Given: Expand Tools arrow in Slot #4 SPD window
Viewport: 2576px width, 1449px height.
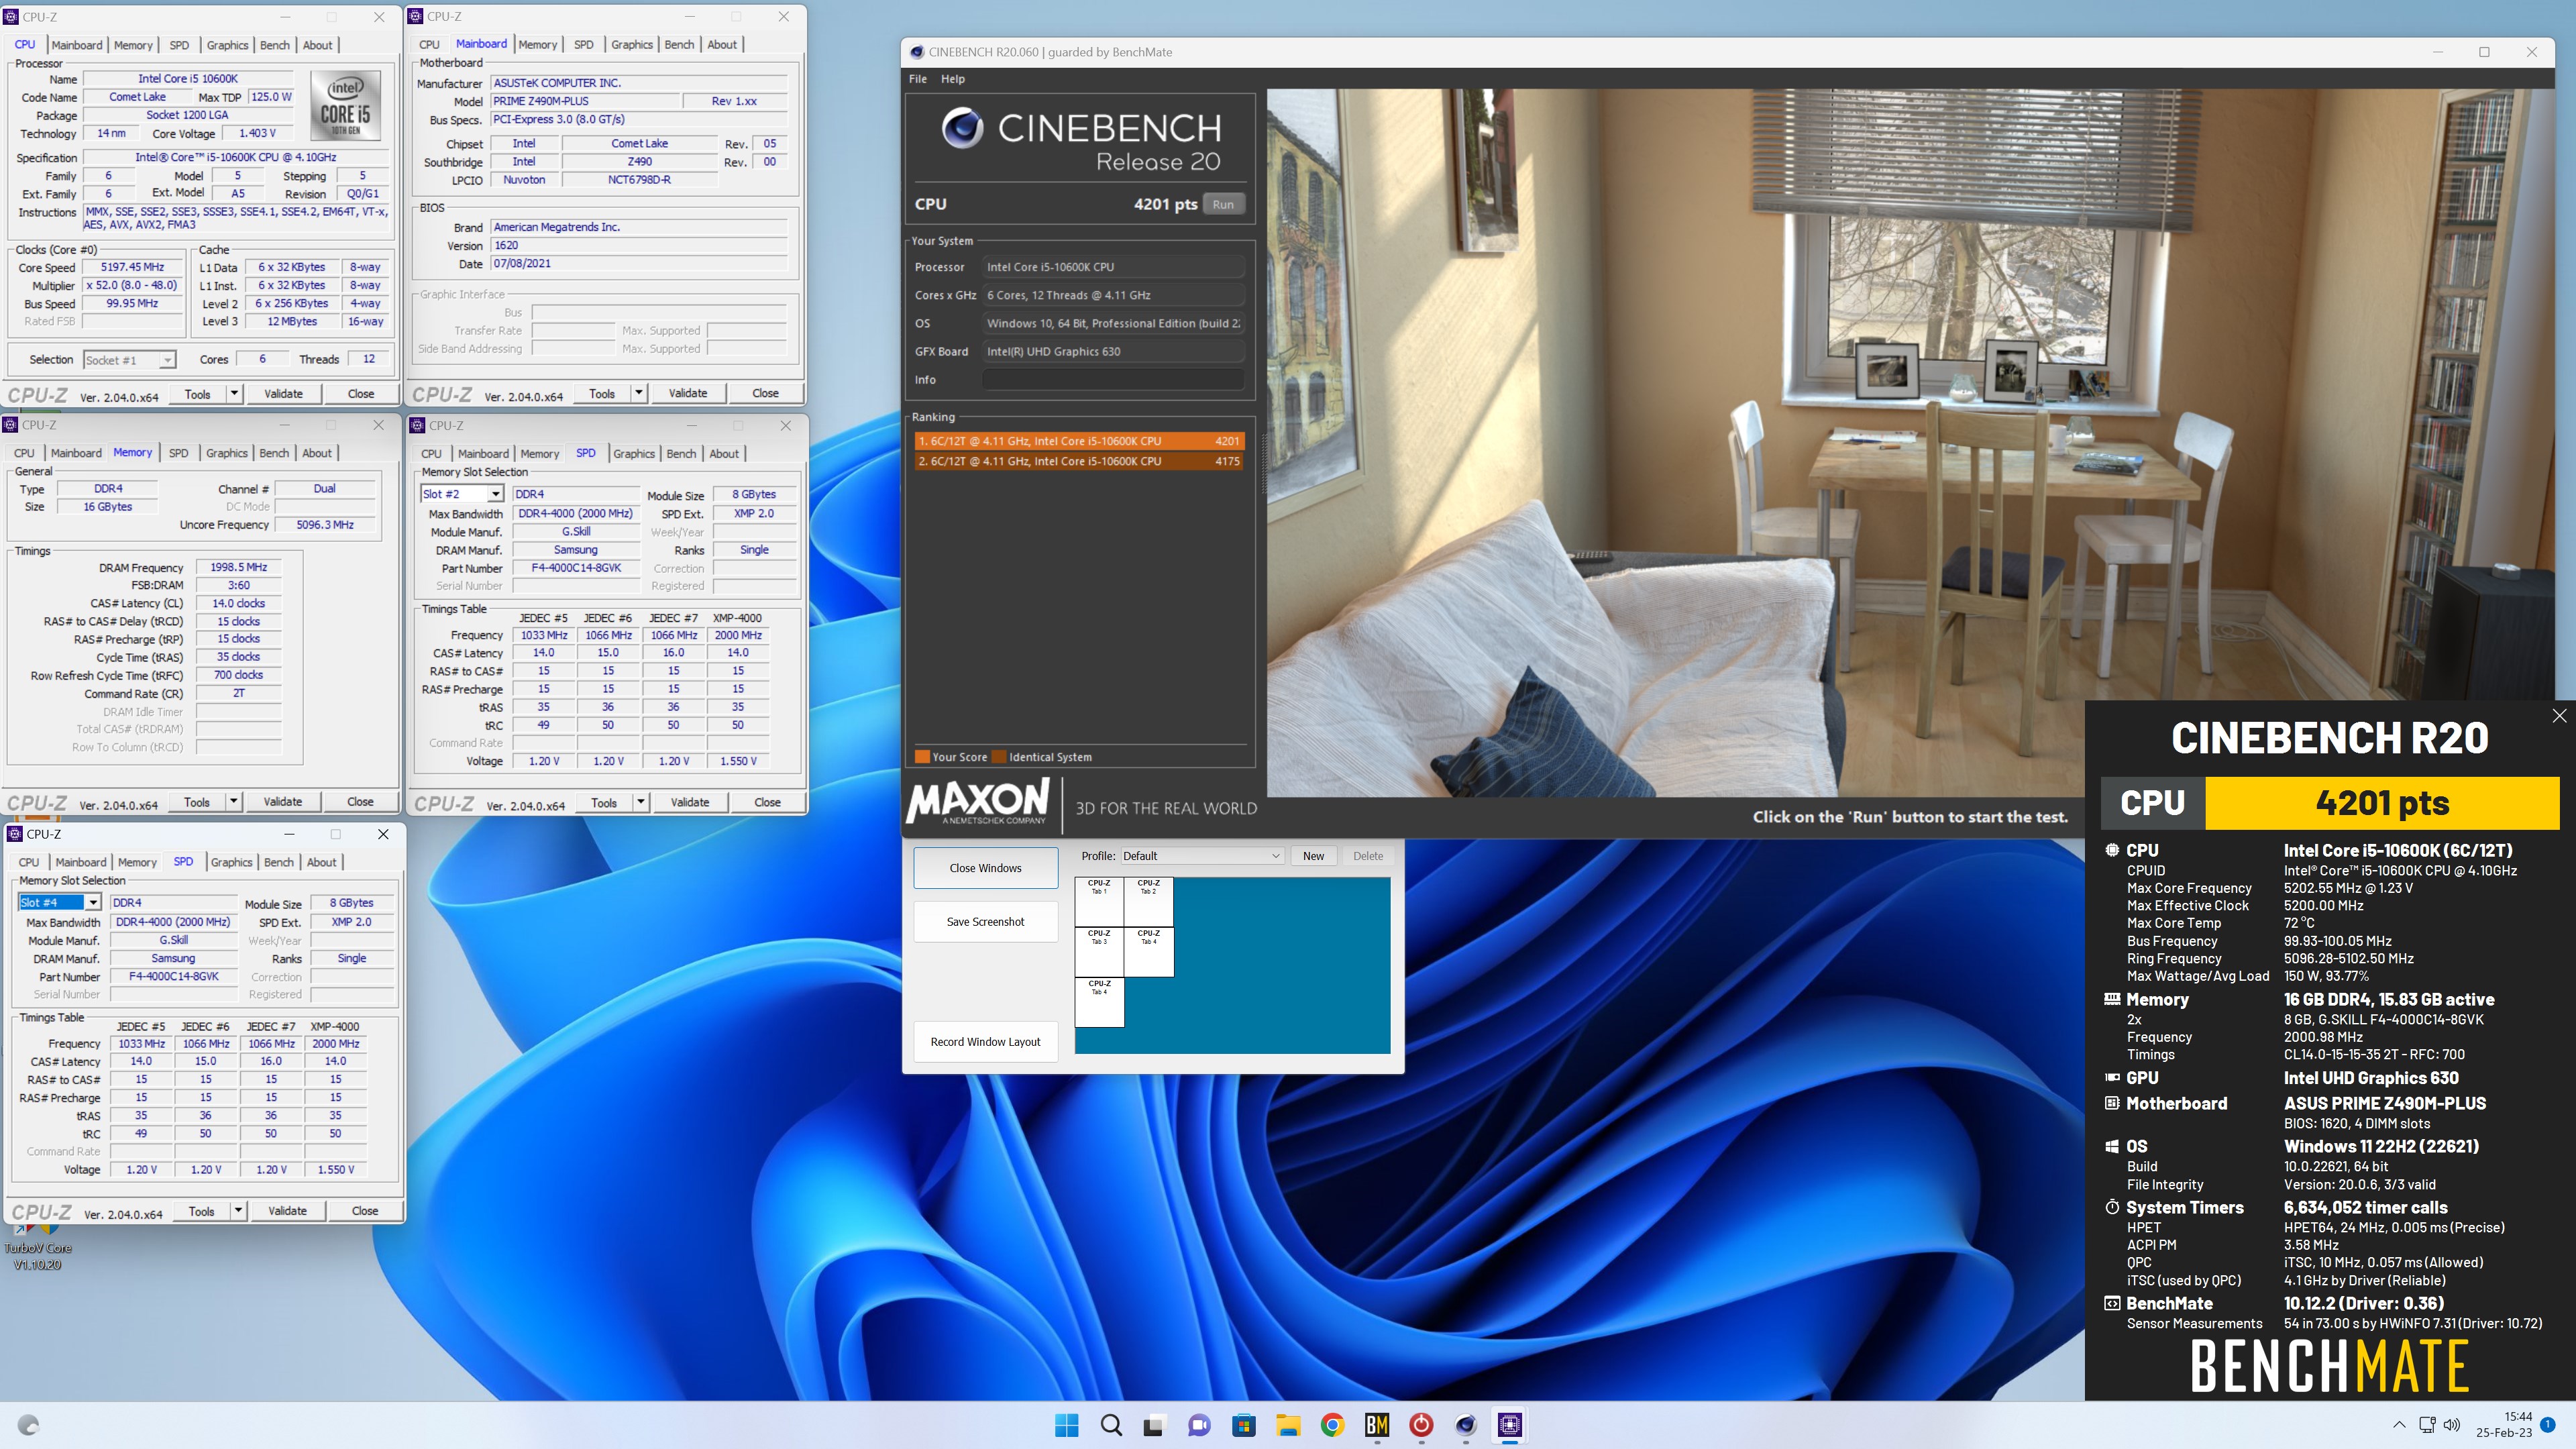Looking at the screenshot, I should coord(238,1211).
